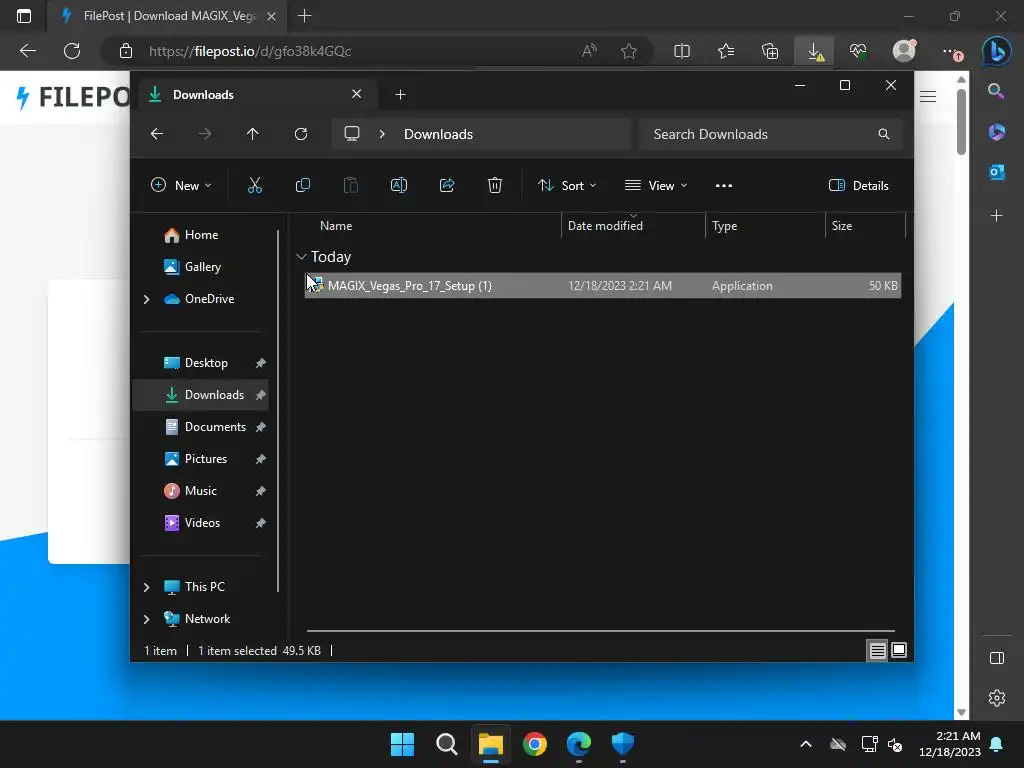1024x768 pixels.
Task: Click the Cut scissors icon in Explorer toolbar
Action: tap(255, 185)
